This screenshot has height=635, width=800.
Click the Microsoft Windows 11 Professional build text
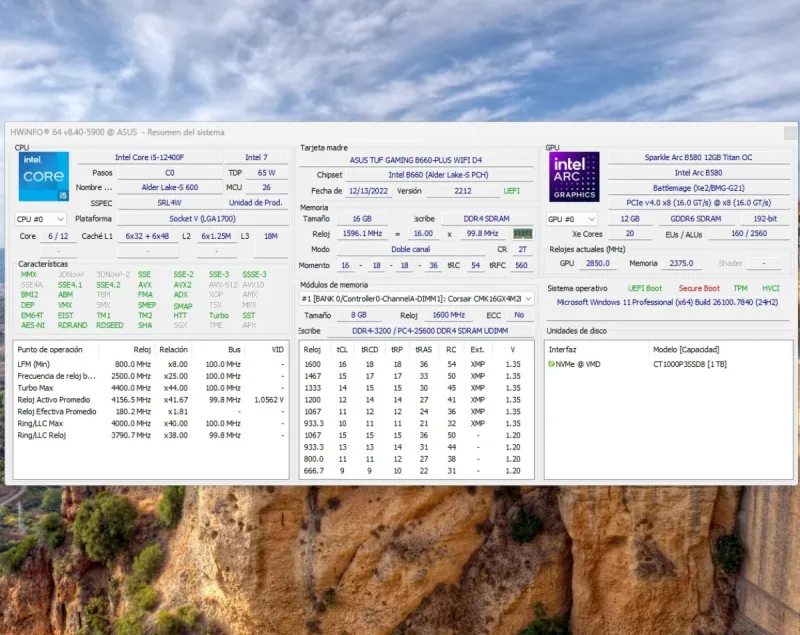[667, 302]
